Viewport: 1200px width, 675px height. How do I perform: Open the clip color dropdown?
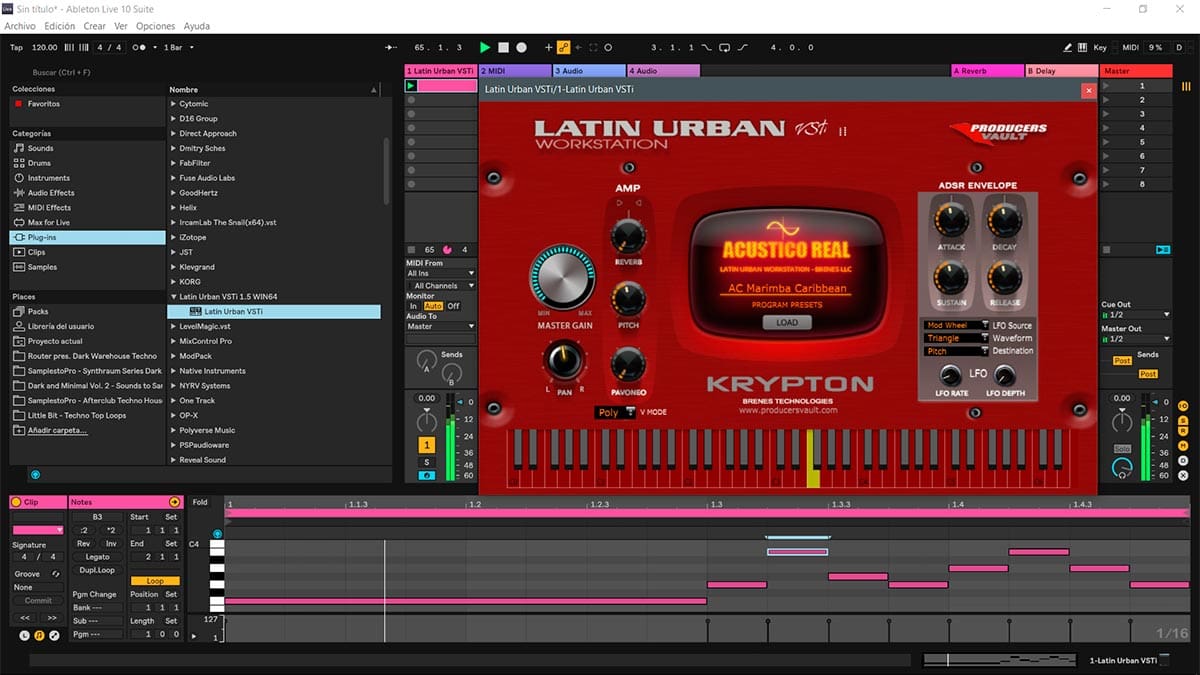38,530
